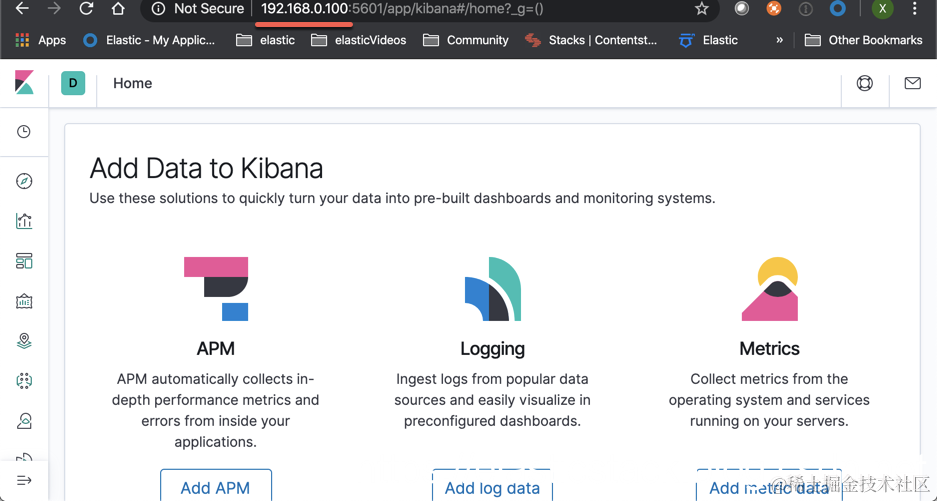This screenshot has width=937, height=501.
Task: Click the blue ring extension icon
Action: (x=838, y=8)
